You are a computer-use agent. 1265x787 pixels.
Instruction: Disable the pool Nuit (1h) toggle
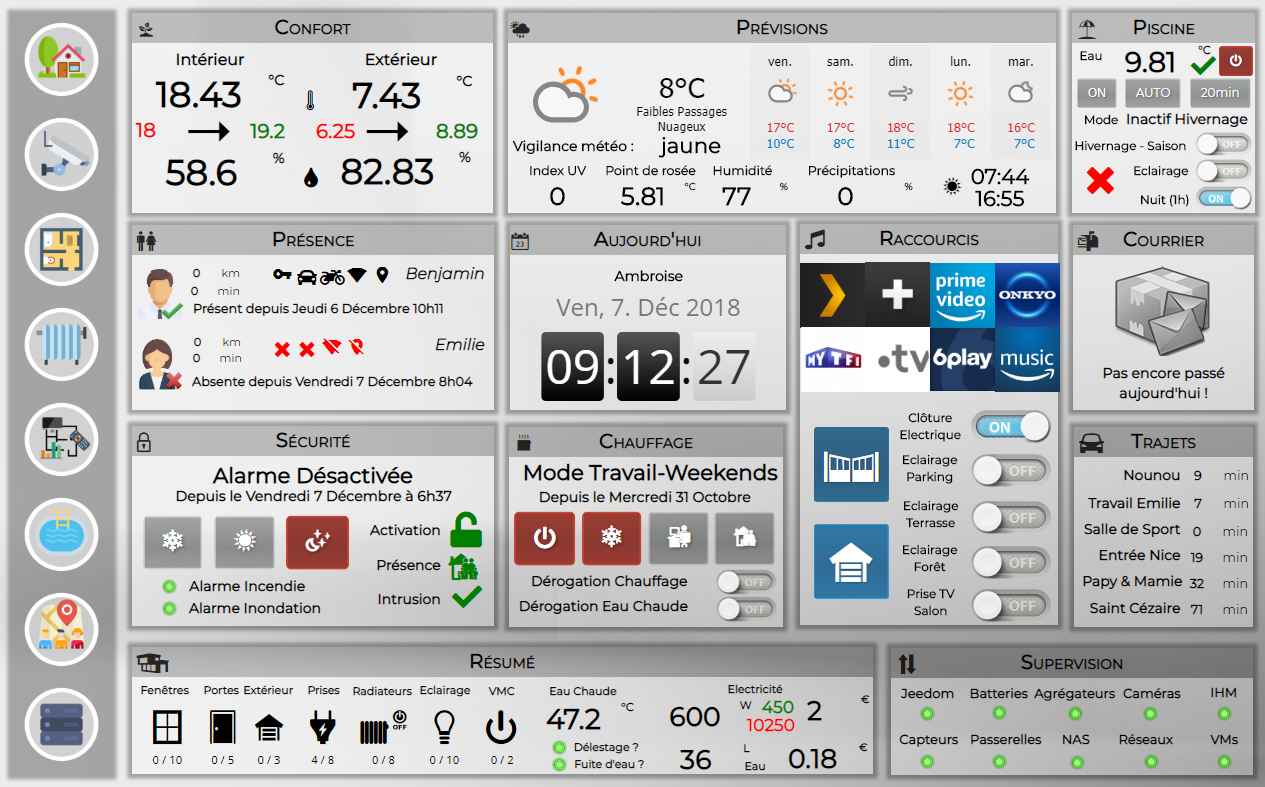1223,198
